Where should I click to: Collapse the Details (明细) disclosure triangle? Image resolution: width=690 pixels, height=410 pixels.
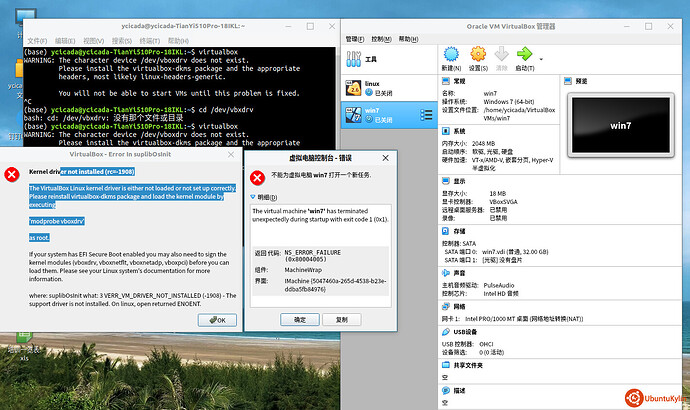(255, 197)
